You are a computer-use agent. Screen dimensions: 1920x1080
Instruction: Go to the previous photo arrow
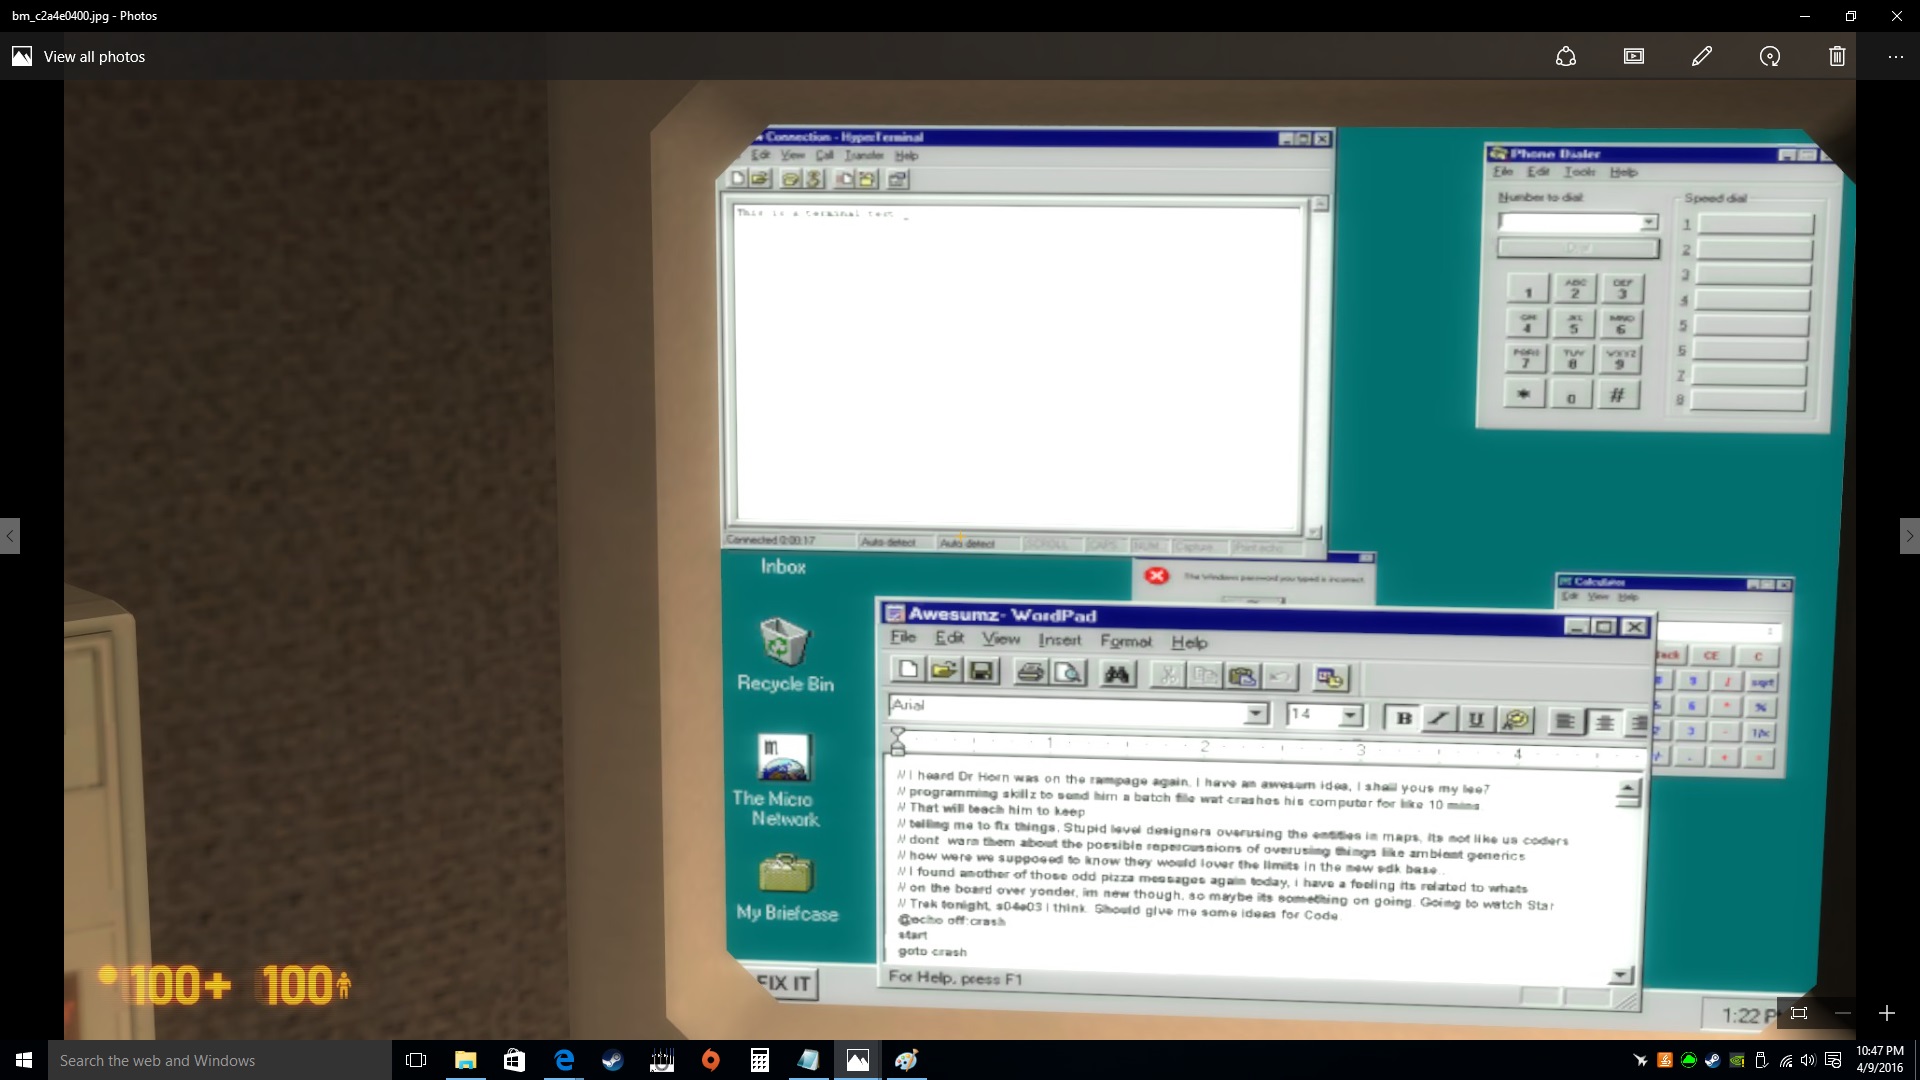point(10,536)
